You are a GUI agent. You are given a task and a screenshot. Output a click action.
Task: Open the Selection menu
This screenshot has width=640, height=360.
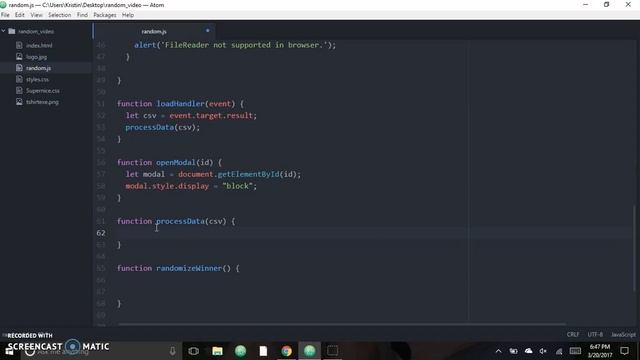60,15
